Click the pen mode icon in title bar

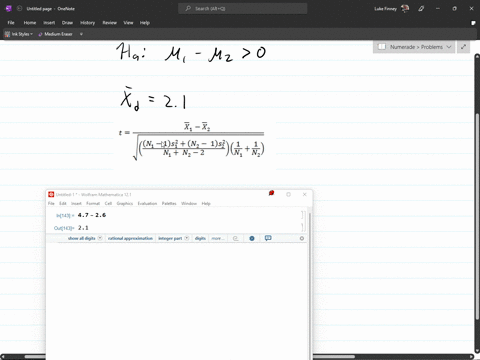tap(421, 9)
